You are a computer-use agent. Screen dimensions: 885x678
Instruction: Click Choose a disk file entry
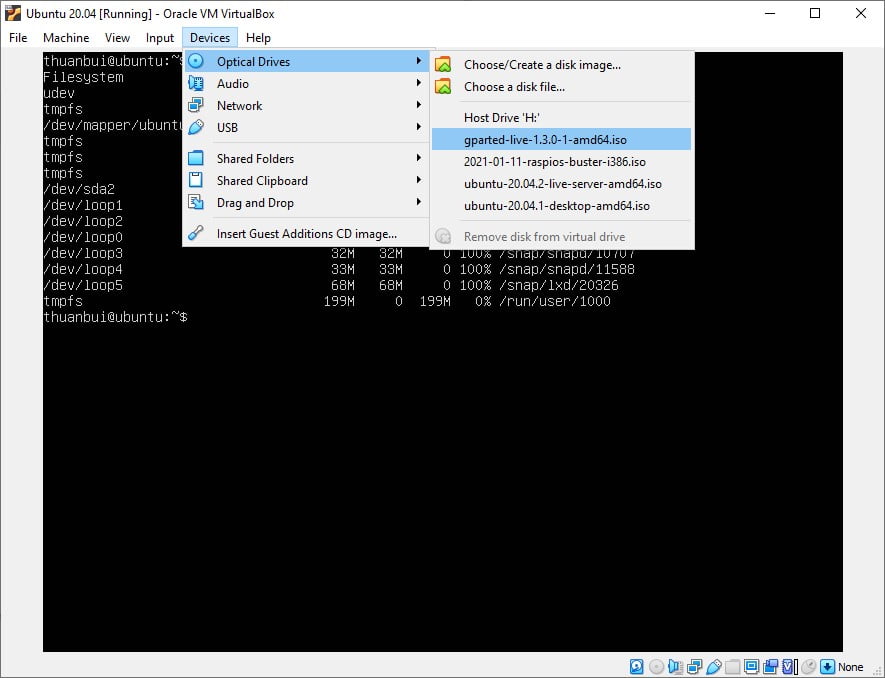tap(515, 87)
